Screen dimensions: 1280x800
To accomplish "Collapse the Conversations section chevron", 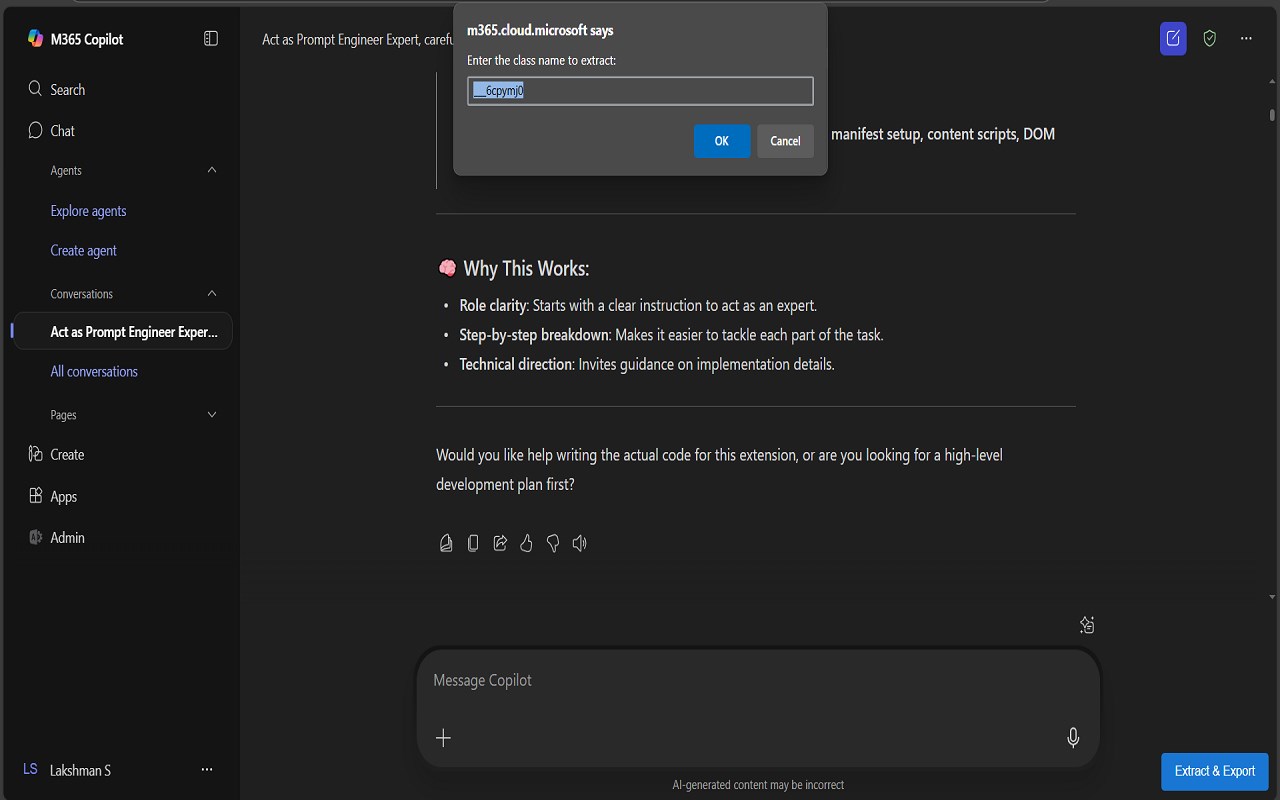I will [212, 293].
